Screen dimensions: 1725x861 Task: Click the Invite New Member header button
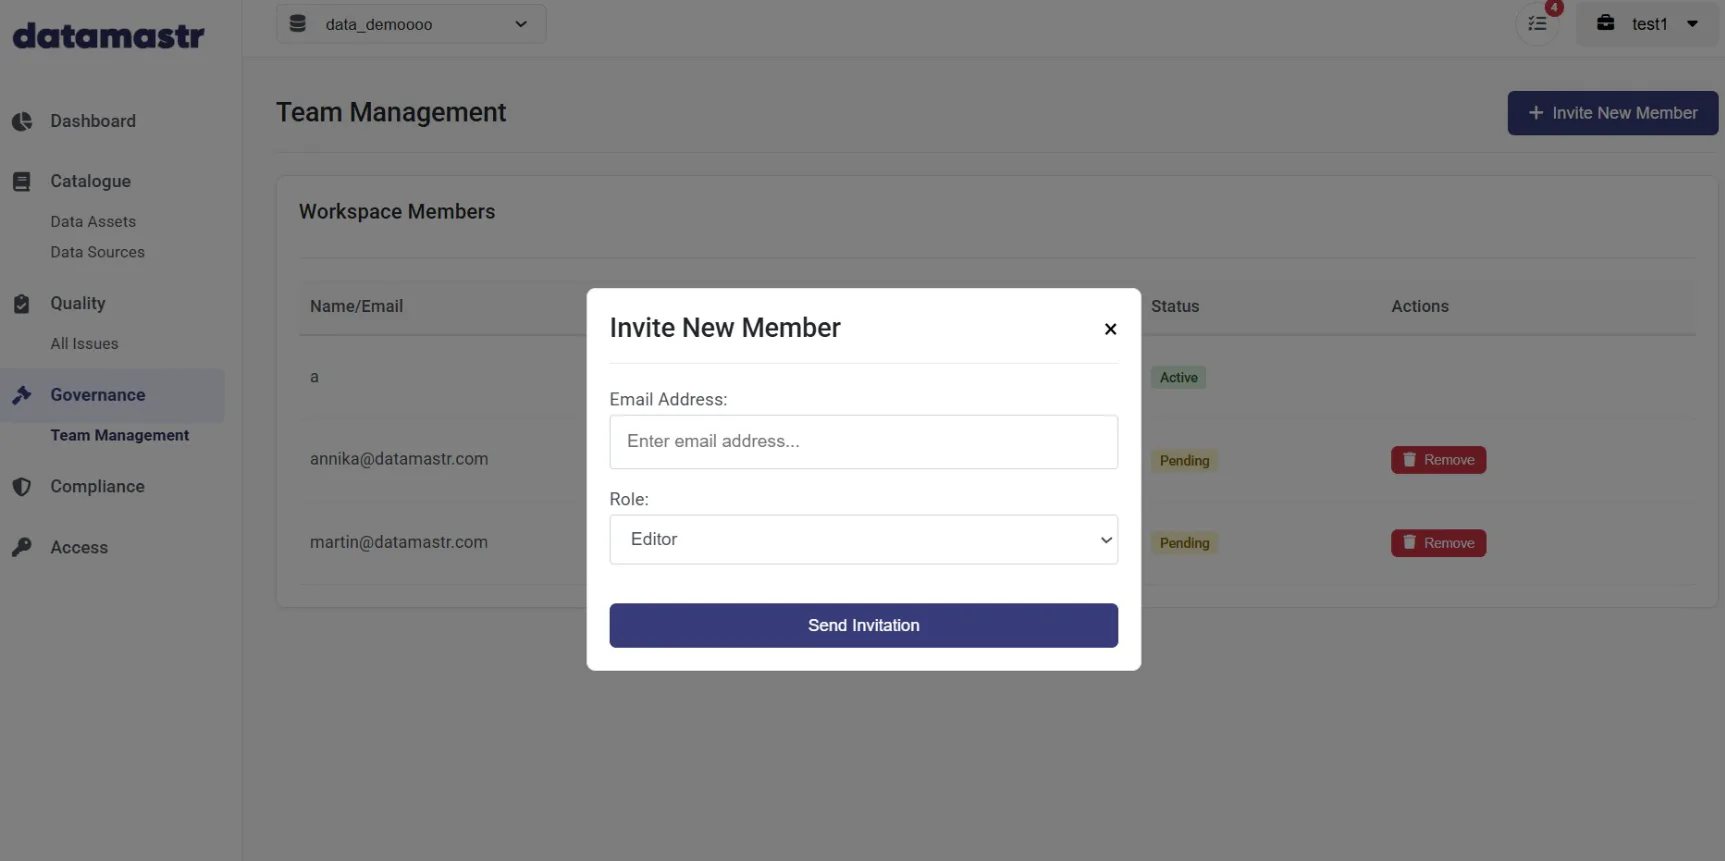[1612, 113]
